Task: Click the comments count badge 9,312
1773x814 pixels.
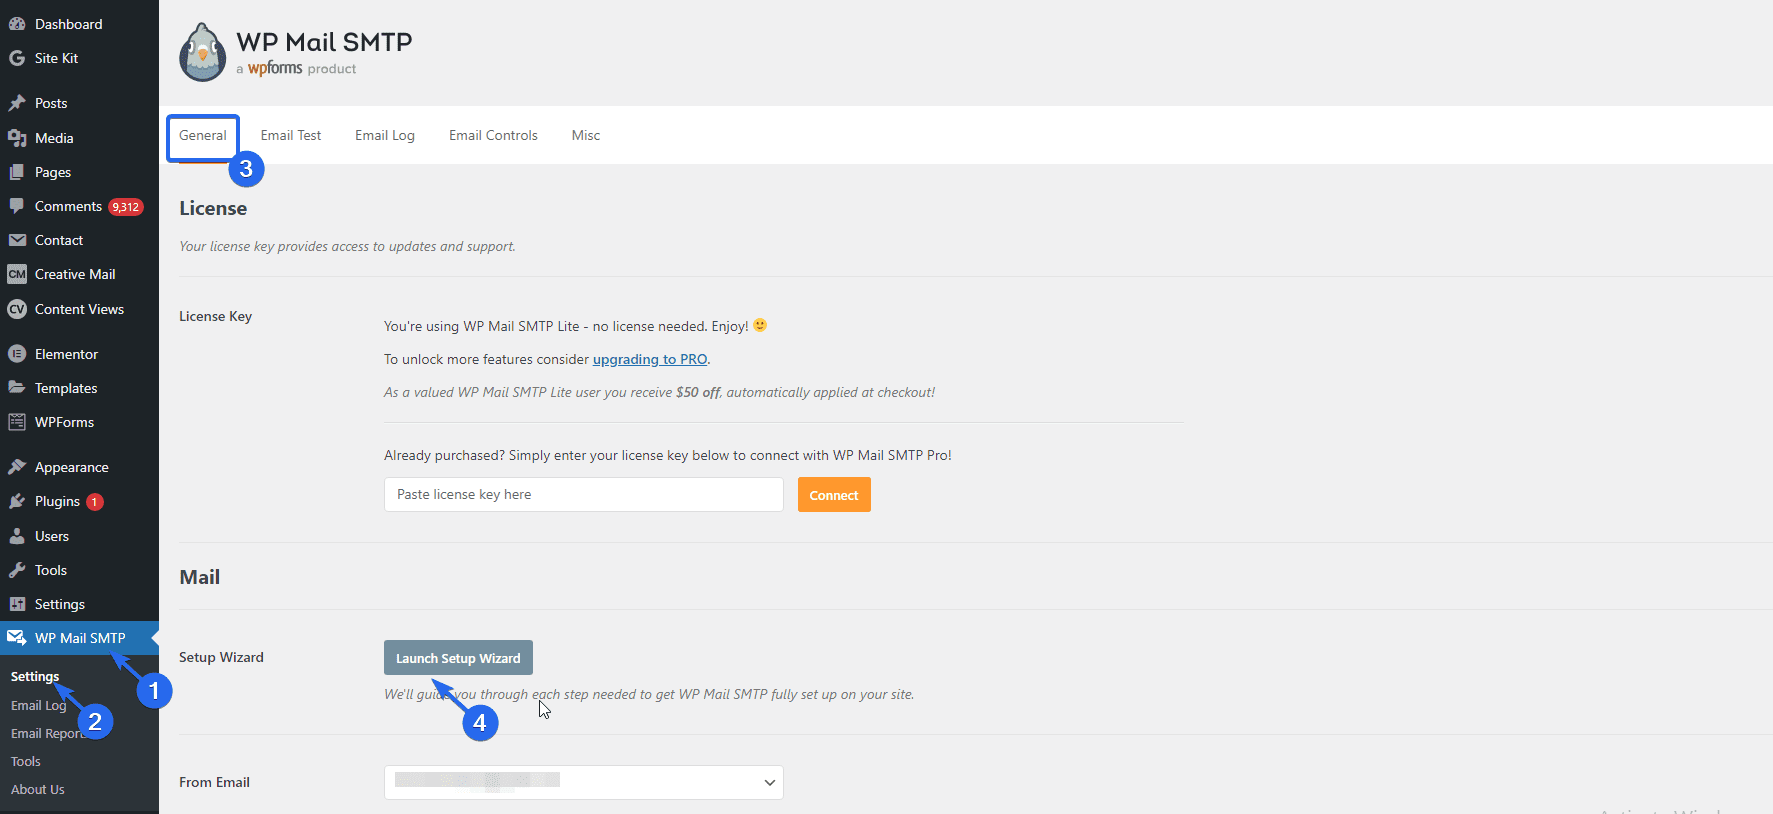Action: [126, 207]
